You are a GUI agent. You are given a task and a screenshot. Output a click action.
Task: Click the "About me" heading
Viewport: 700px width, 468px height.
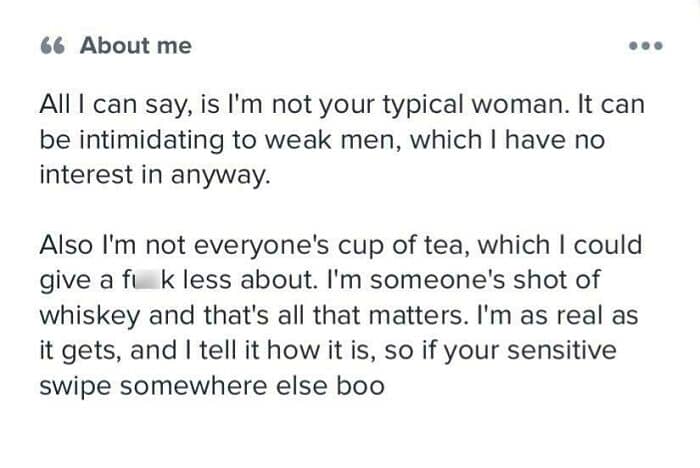pos(135,45)
